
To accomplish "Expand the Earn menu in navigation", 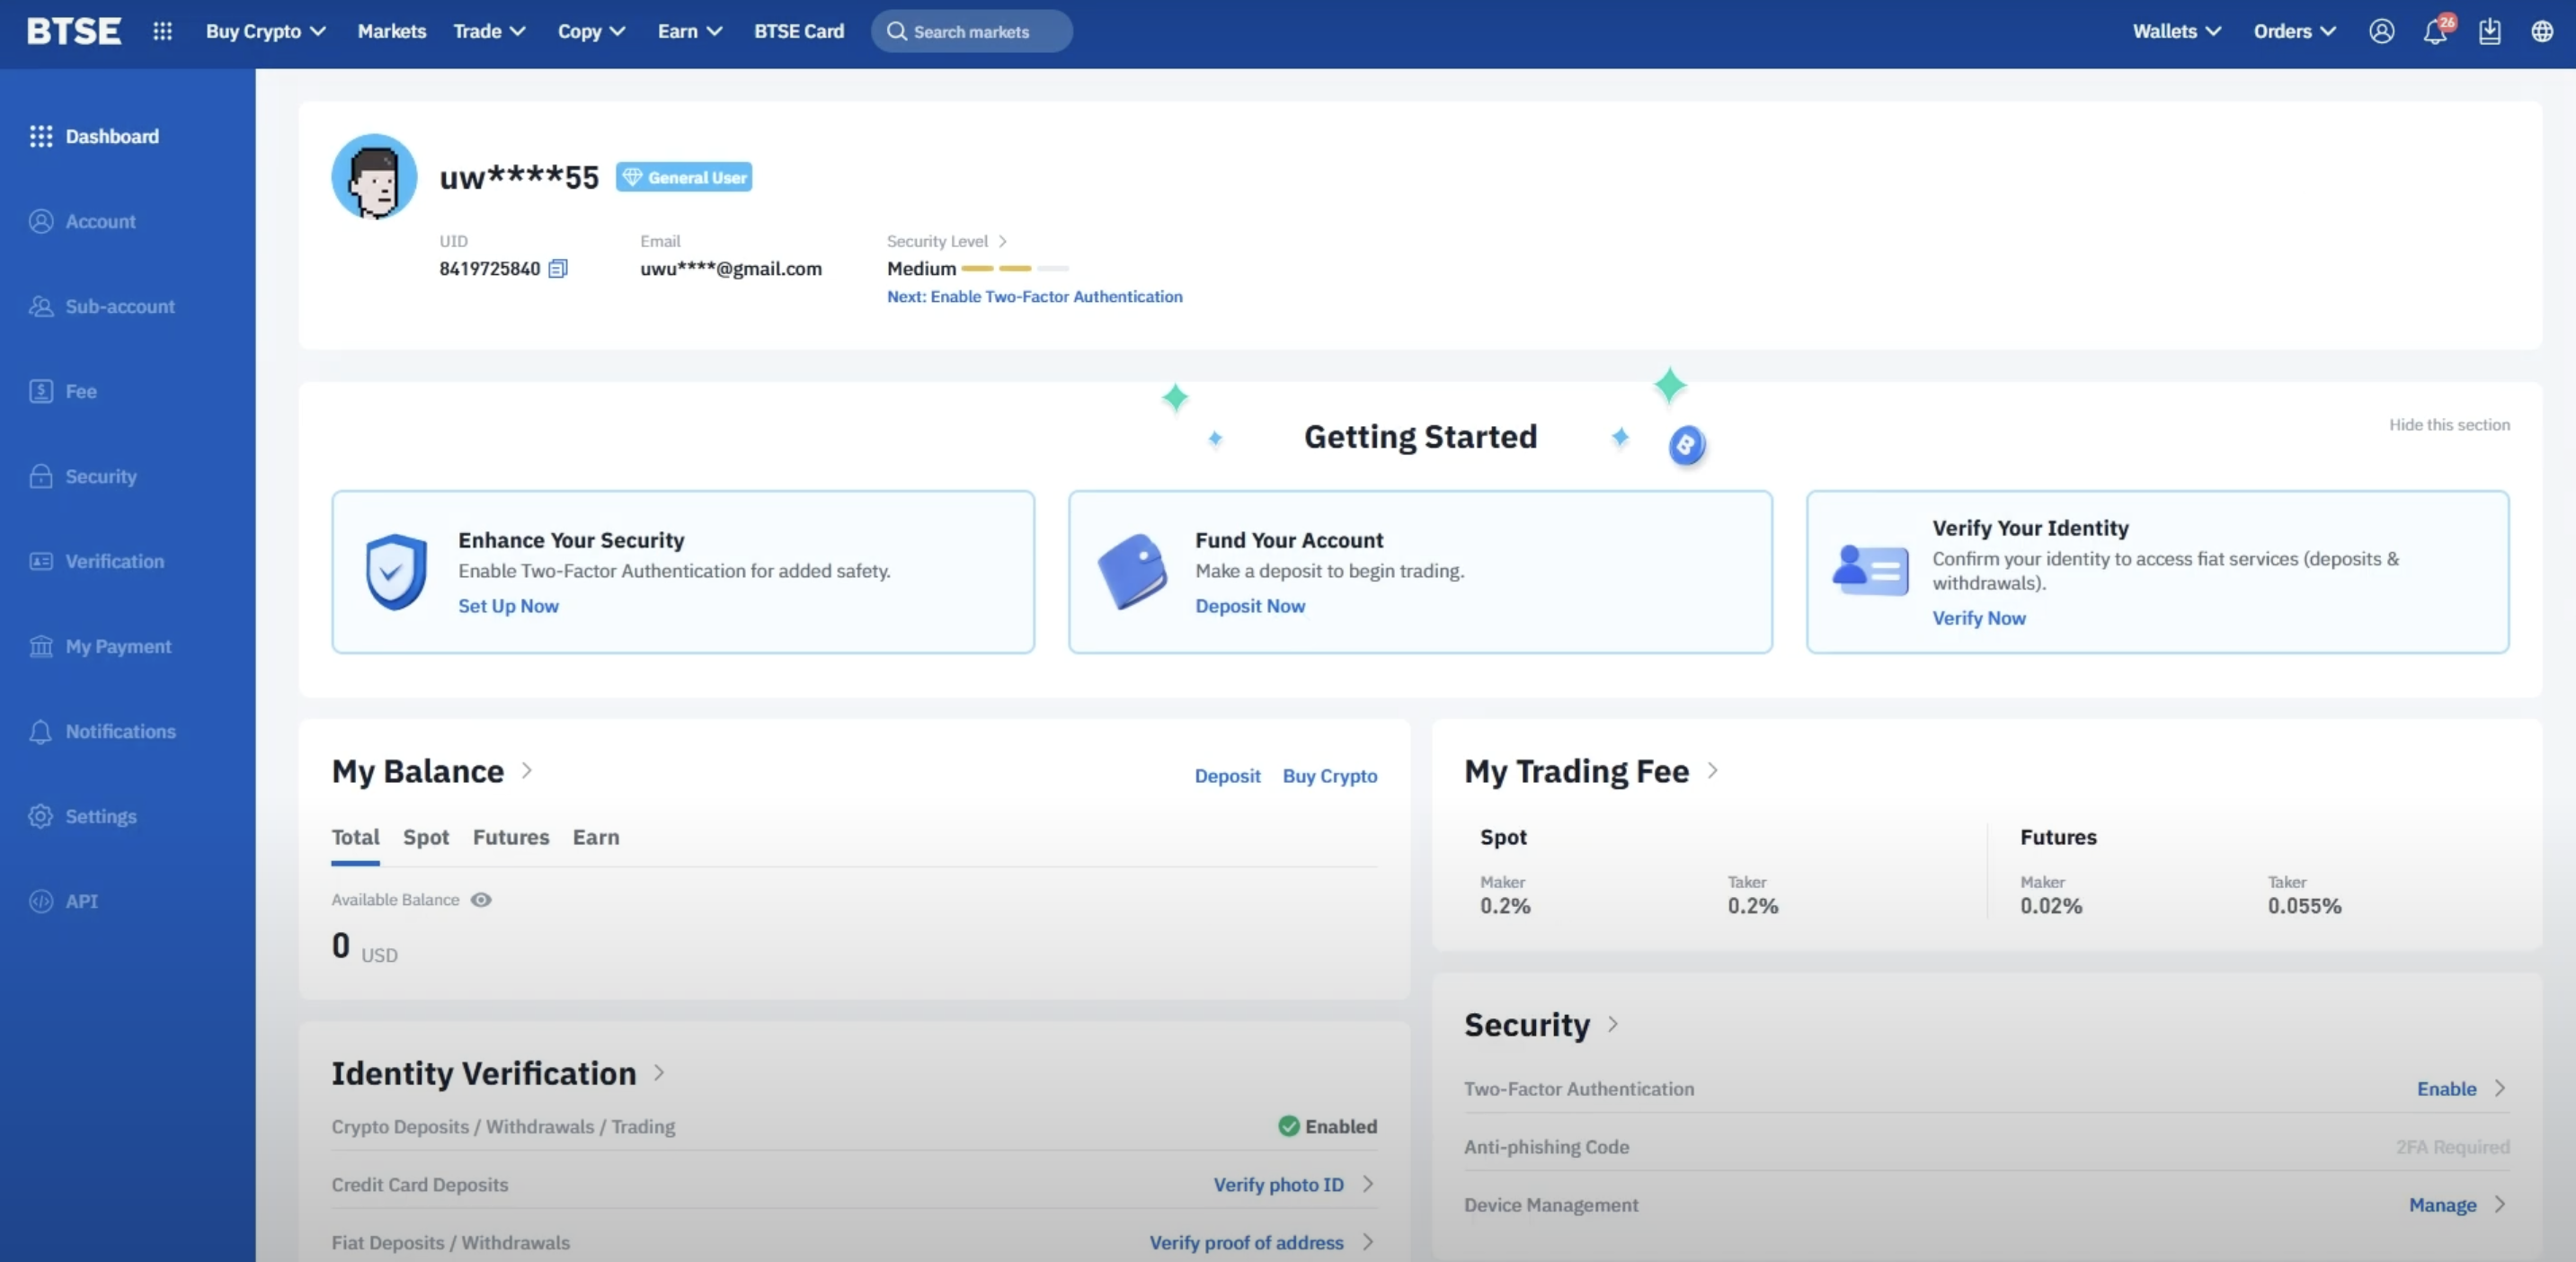I will tap(689, 31).
